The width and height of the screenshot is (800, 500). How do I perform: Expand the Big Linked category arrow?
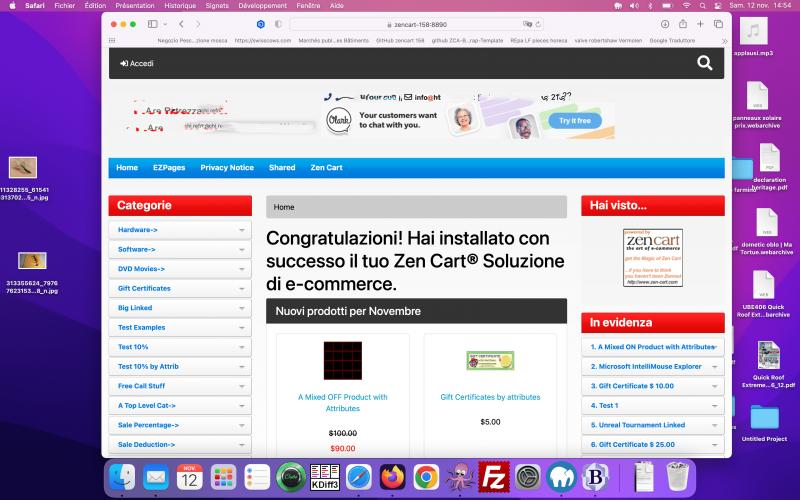click(x=242, y=308)
